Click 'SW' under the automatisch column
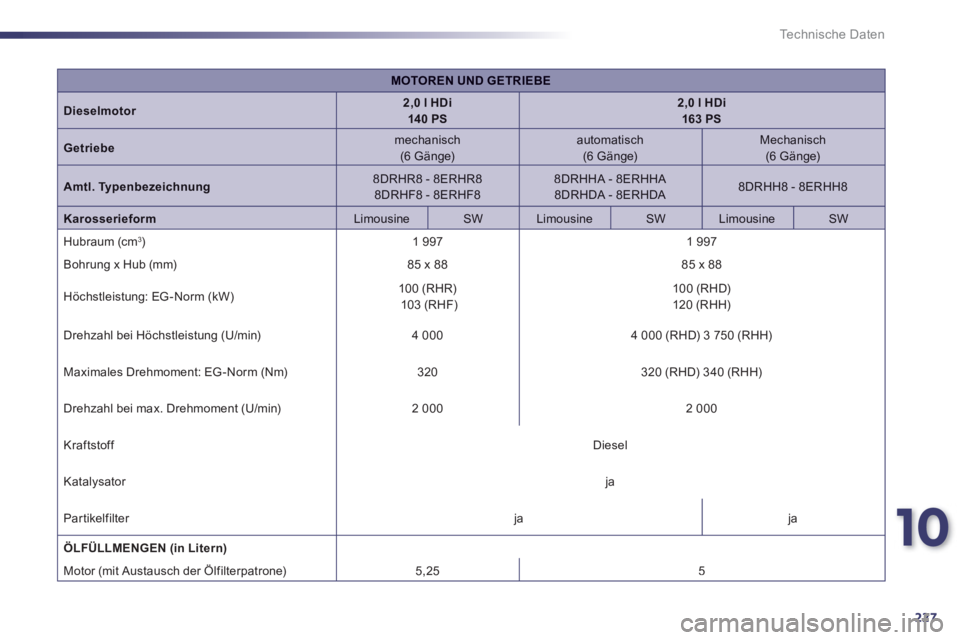 click(x=656, y=219)
